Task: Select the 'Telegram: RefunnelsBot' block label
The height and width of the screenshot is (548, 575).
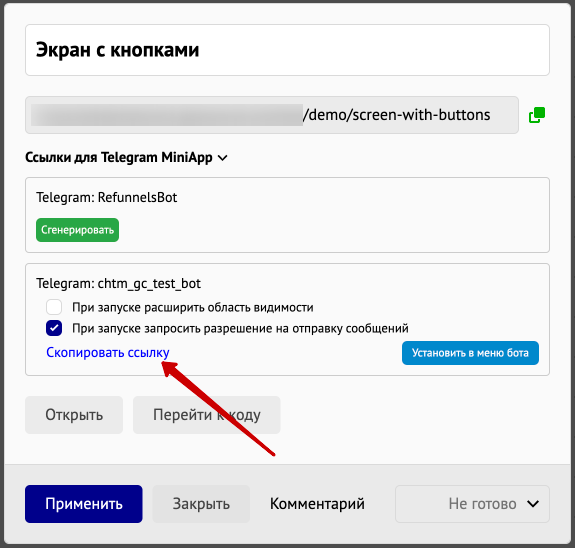Action: click(106, 197)
